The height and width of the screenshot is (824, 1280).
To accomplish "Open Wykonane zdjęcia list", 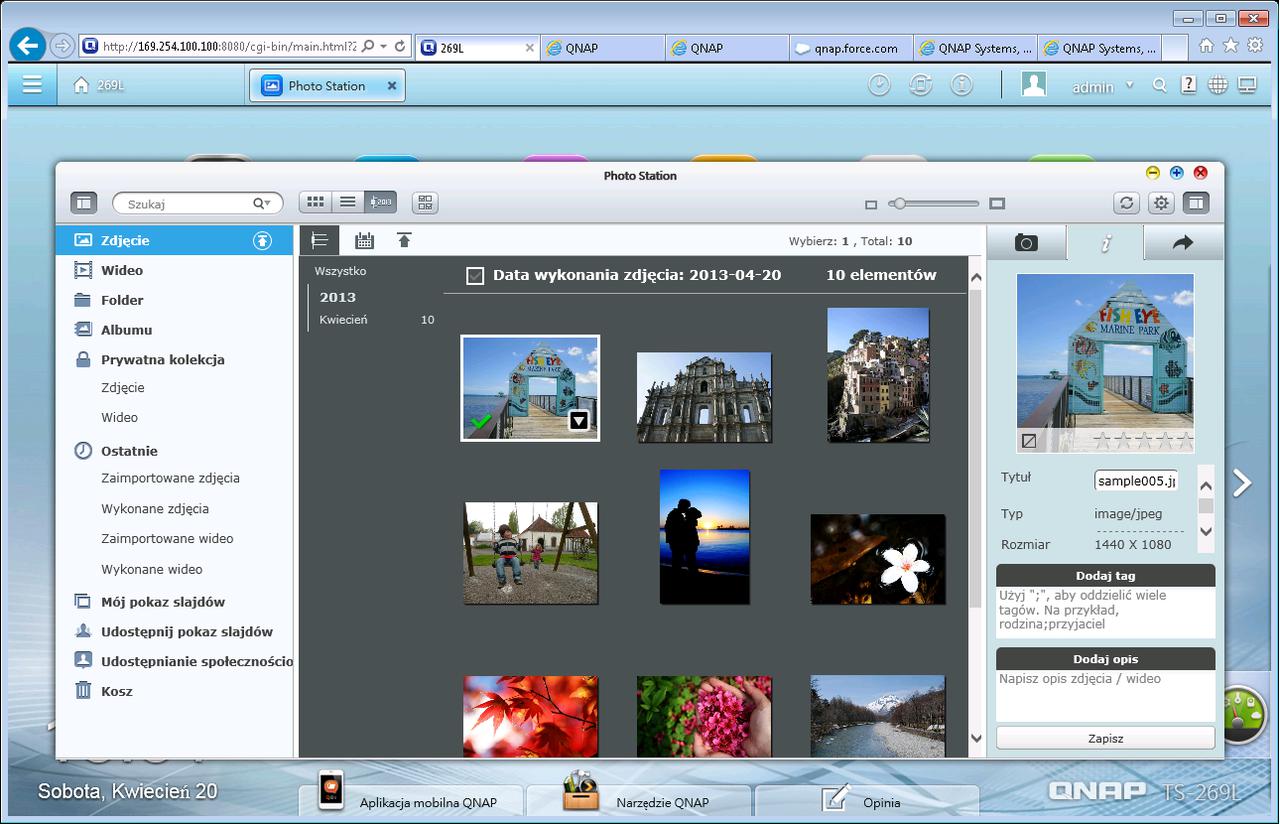I will tap(155, 509).
